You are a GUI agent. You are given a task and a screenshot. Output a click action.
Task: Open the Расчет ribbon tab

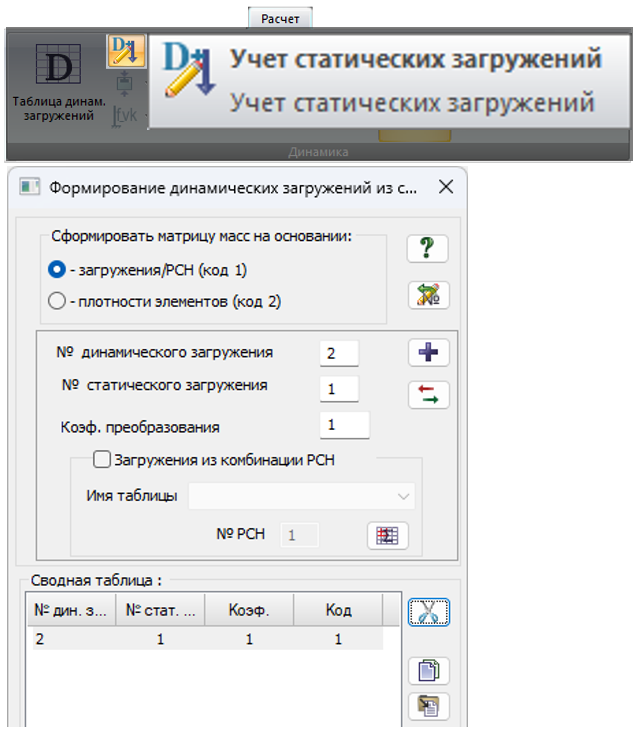(x=280, y=18)
